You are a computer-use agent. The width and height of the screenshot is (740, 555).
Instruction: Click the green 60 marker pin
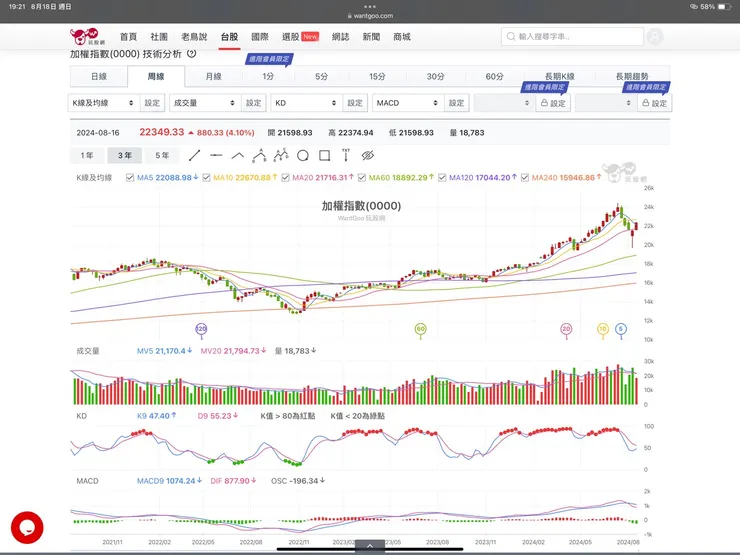coord(420,330)
